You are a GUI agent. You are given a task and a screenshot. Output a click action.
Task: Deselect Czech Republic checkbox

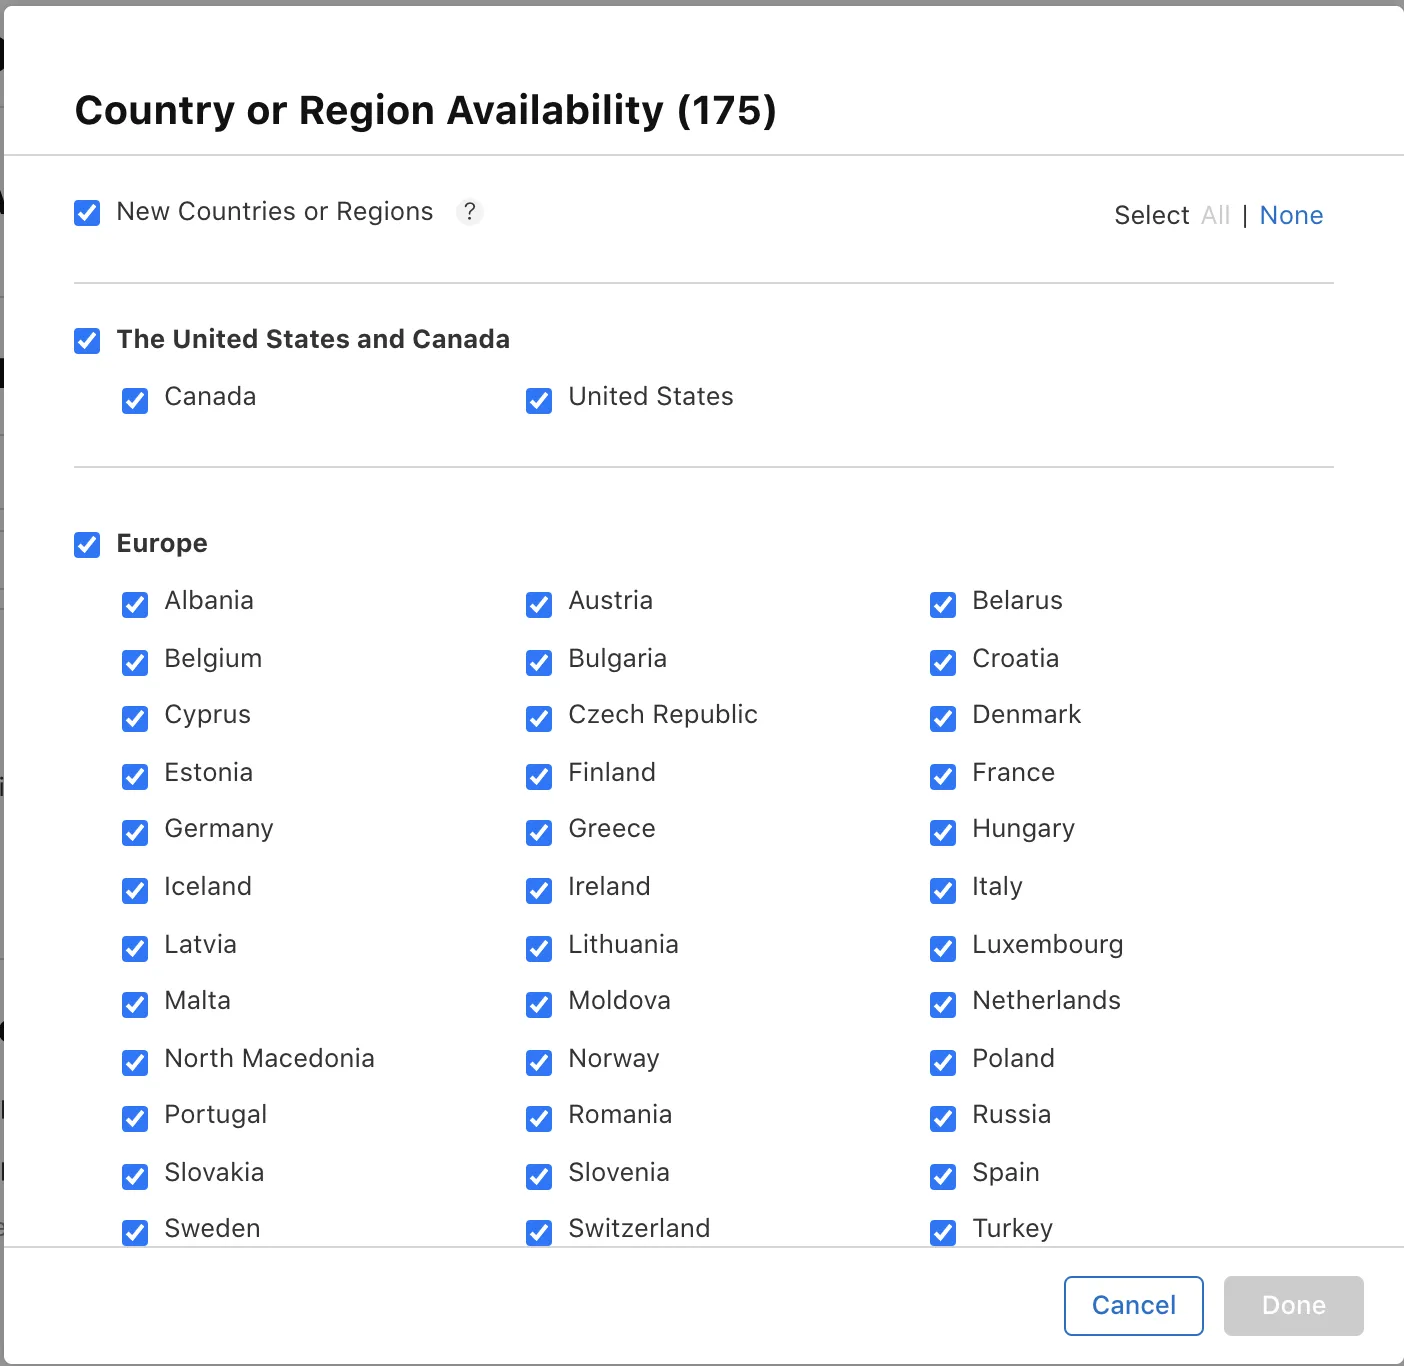(x=539, y=719)
